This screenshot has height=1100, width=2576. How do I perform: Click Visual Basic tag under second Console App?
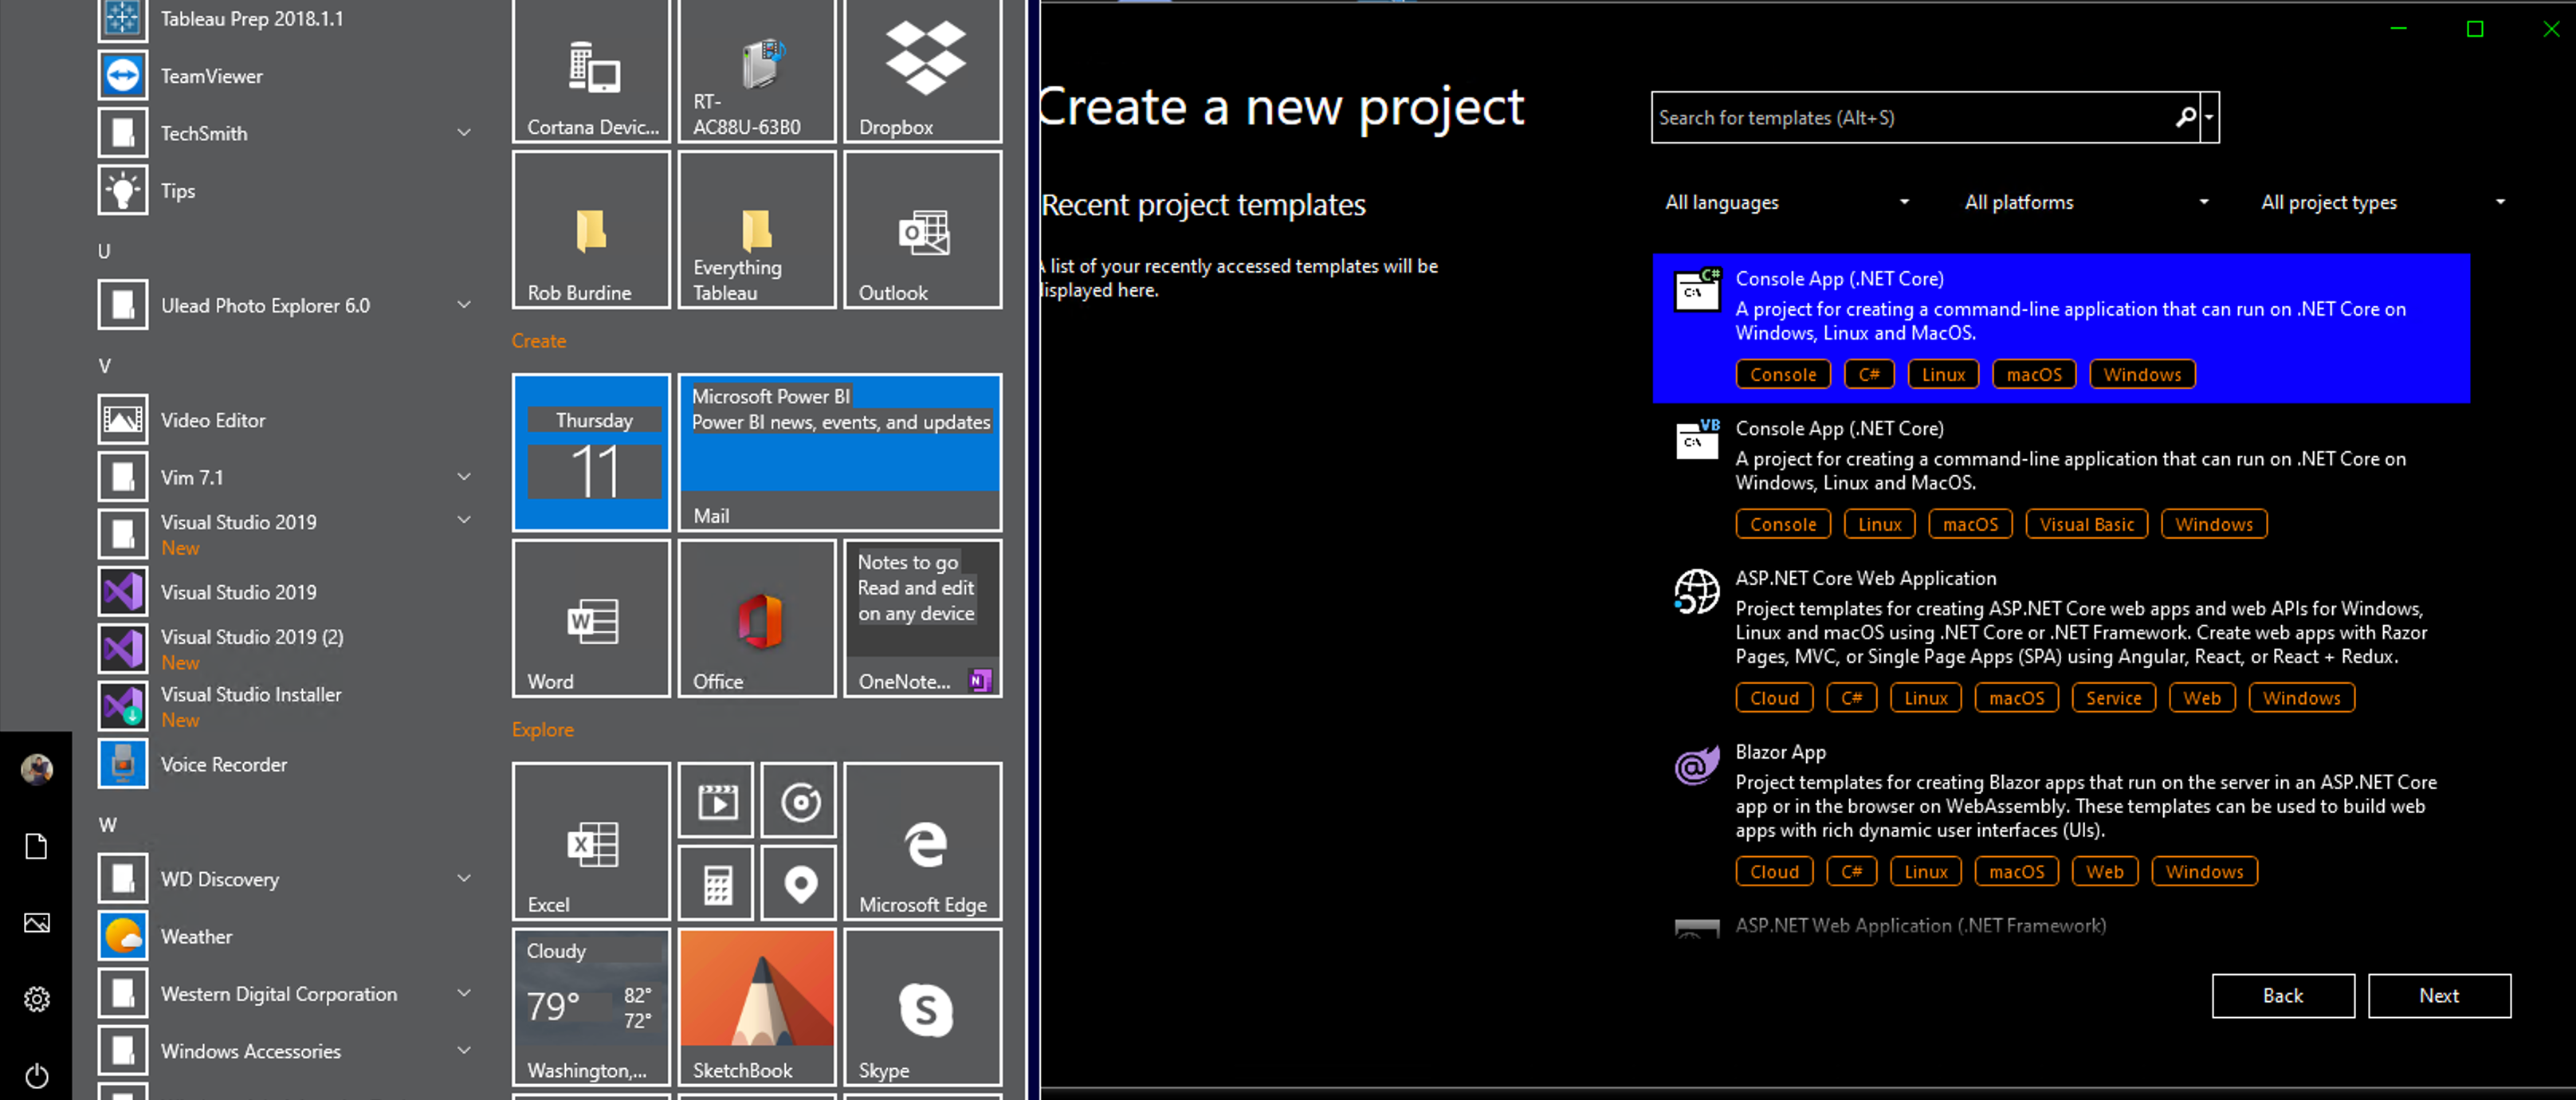pos(2086,524)
